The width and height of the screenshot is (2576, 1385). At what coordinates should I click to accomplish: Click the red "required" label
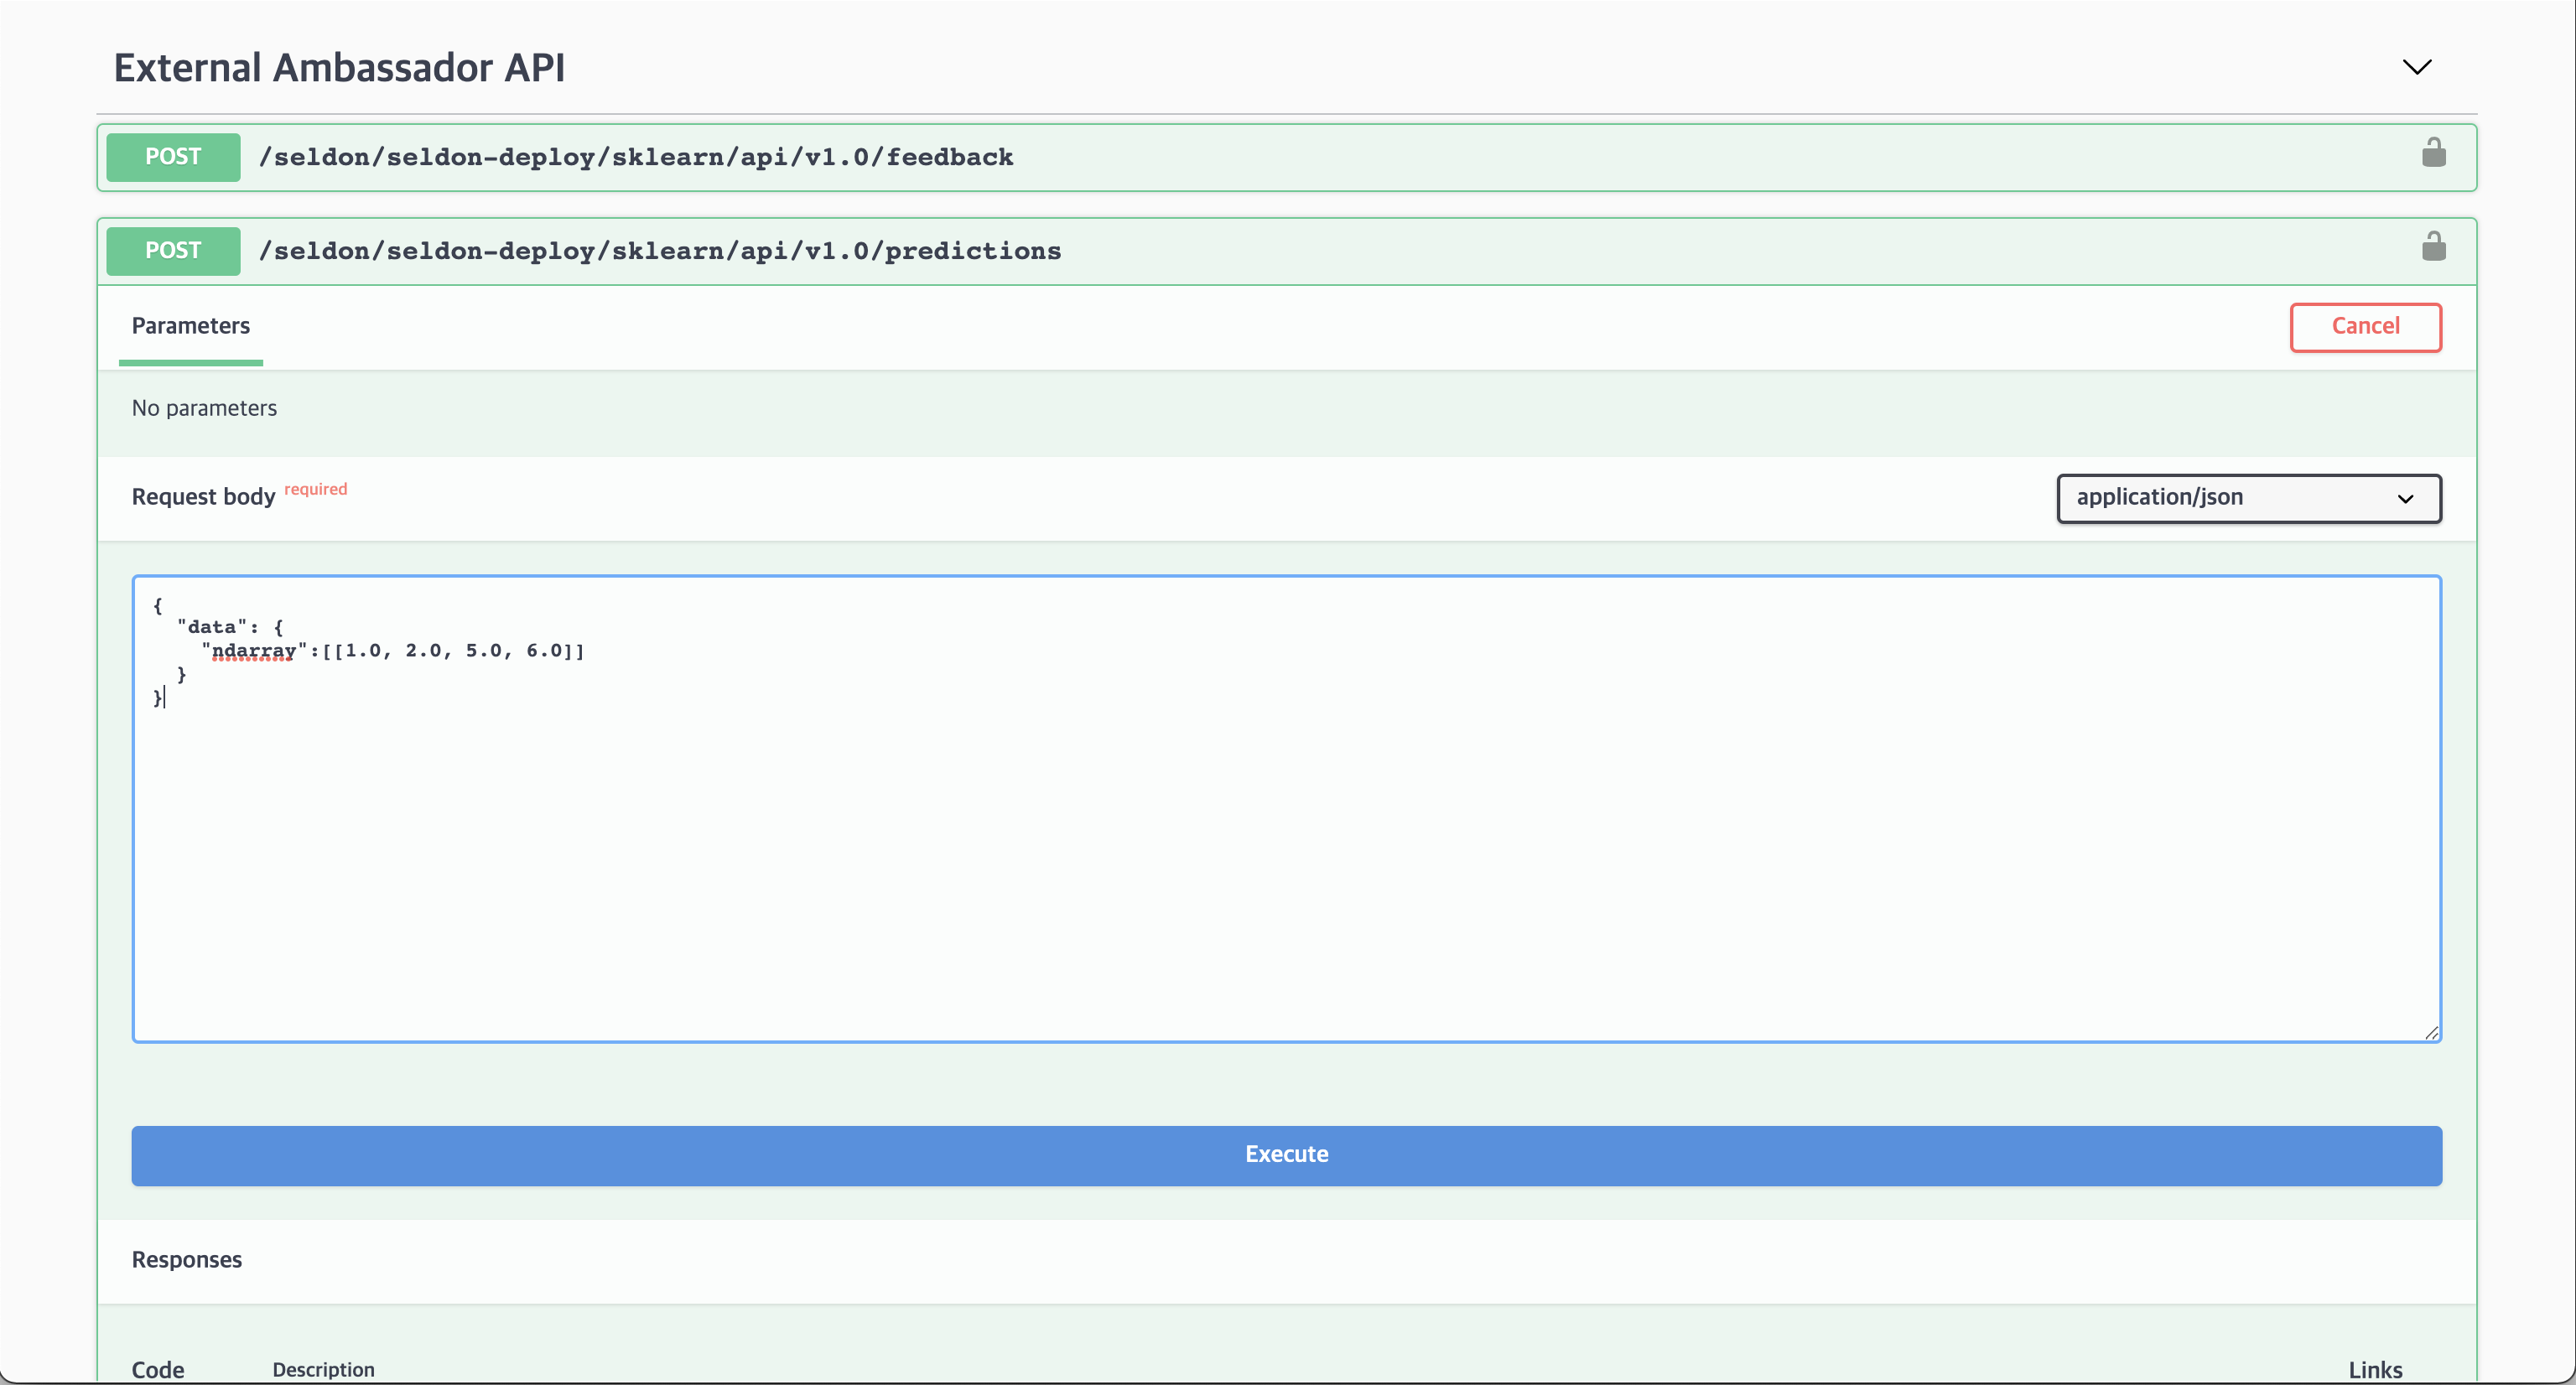click(315, 489)
